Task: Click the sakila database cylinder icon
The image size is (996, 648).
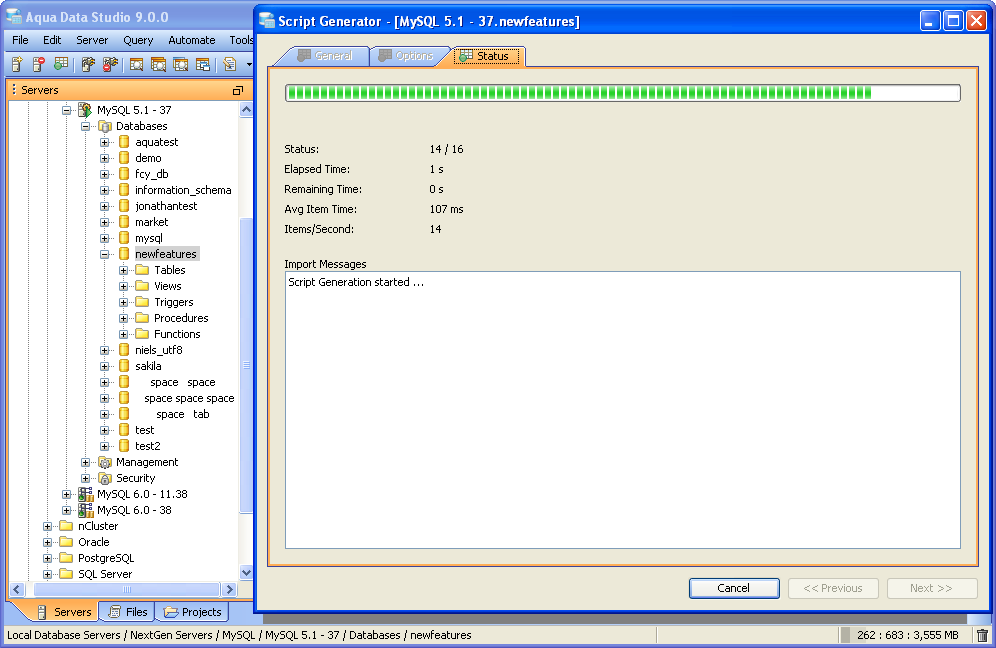Action: [124, 366]
